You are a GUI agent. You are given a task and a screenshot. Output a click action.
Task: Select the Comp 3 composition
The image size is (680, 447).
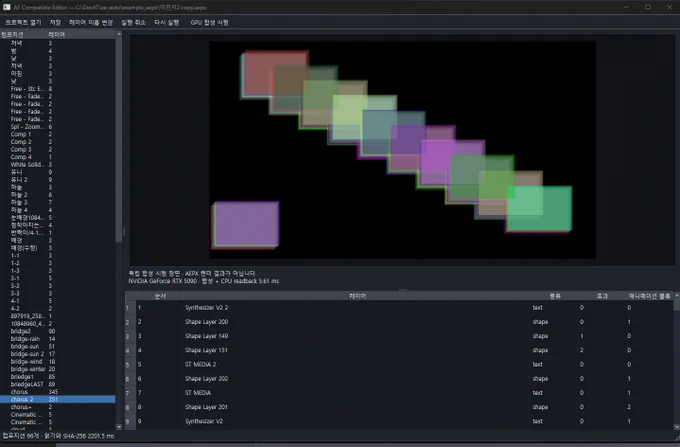pos(58,150)
